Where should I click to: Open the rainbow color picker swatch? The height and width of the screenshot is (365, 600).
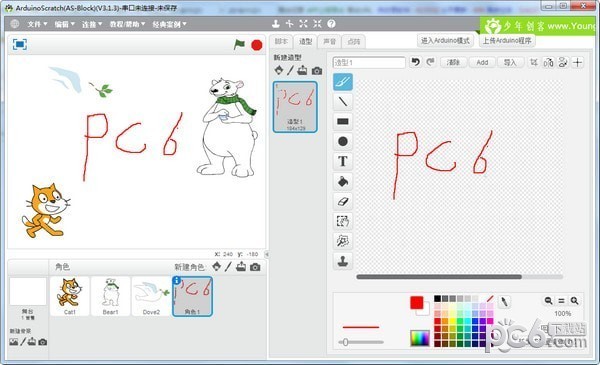[420, 338]
